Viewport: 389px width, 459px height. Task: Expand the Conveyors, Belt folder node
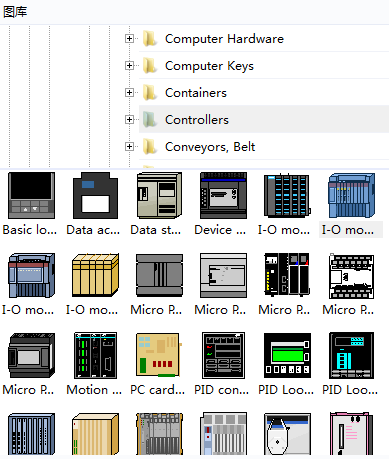click(x=129, y=147)
